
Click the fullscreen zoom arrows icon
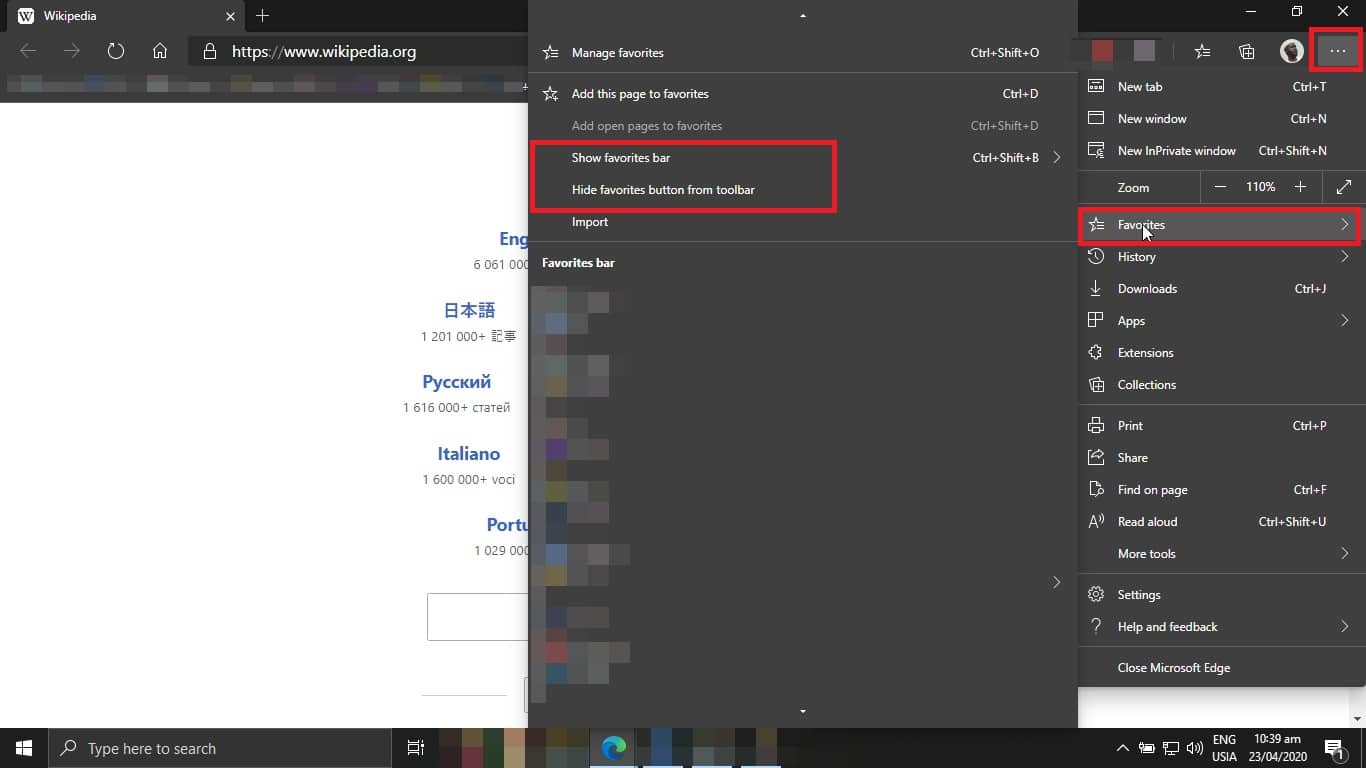[x=1344, y=187]
